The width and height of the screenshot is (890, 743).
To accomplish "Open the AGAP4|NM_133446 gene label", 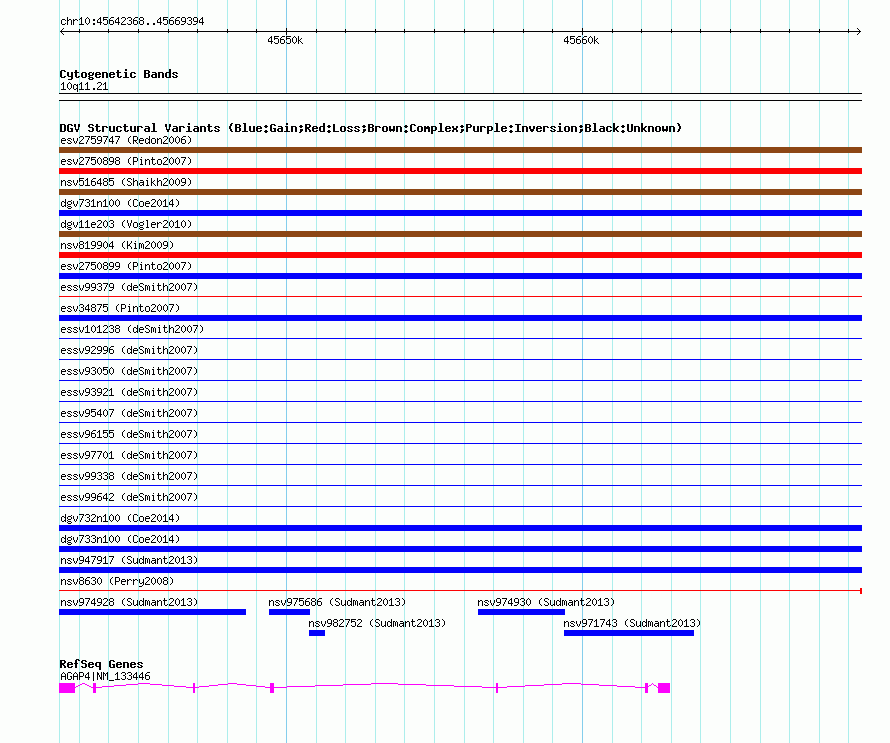I will 105,676.
